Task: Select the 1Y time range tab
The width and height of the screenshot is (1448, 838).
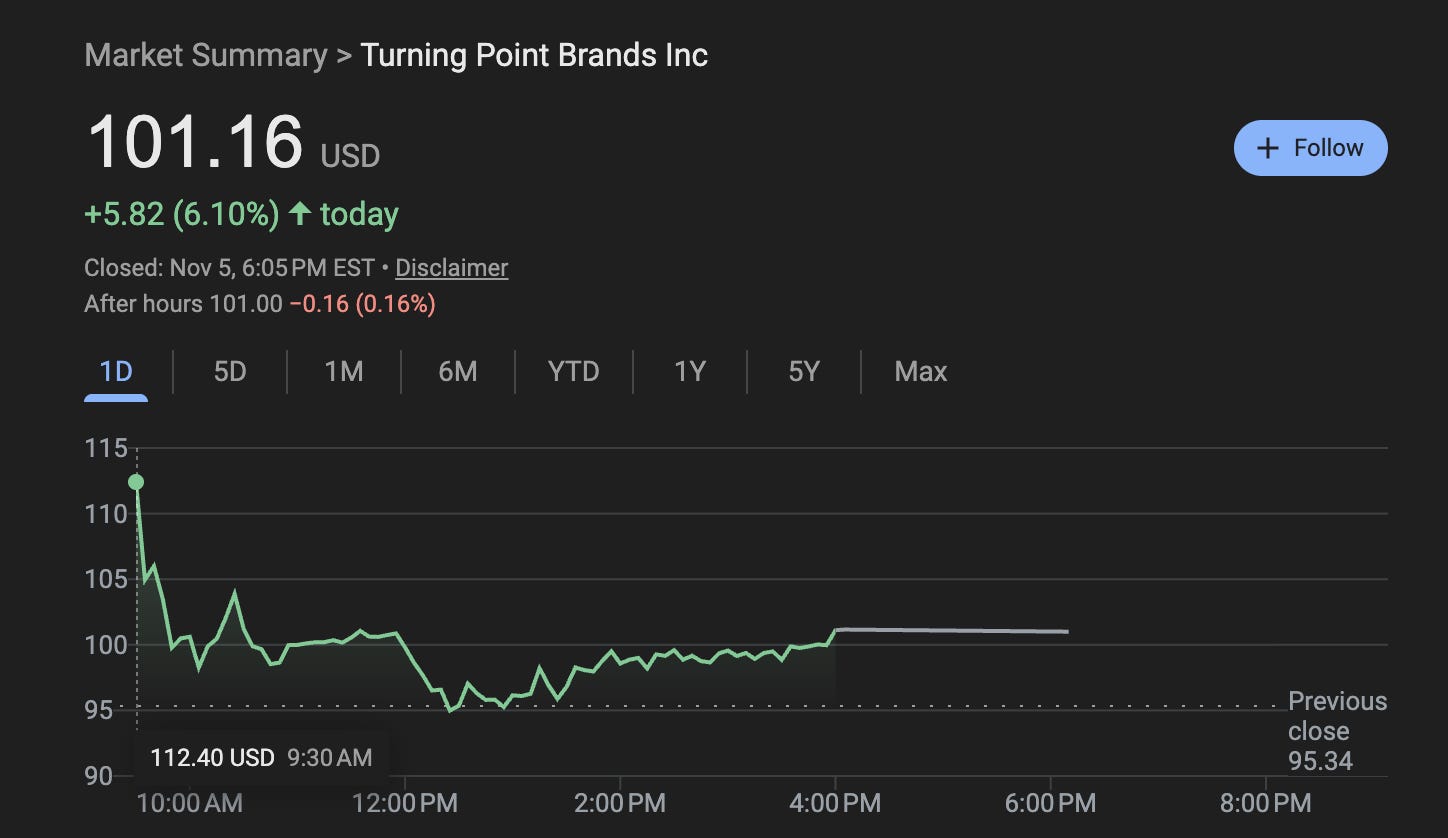Action: (690, 372)
